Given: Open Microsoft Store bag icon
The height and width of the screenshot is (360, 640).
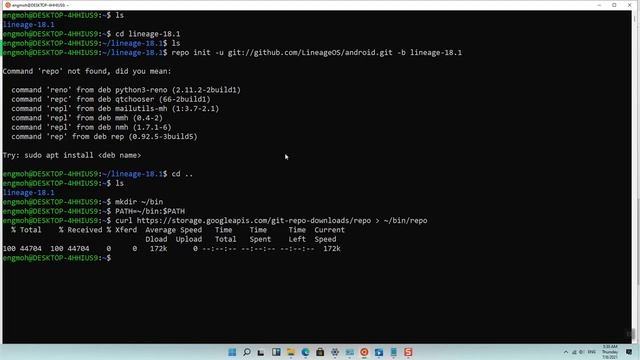Looking at the screenshot, I should 320,352.
